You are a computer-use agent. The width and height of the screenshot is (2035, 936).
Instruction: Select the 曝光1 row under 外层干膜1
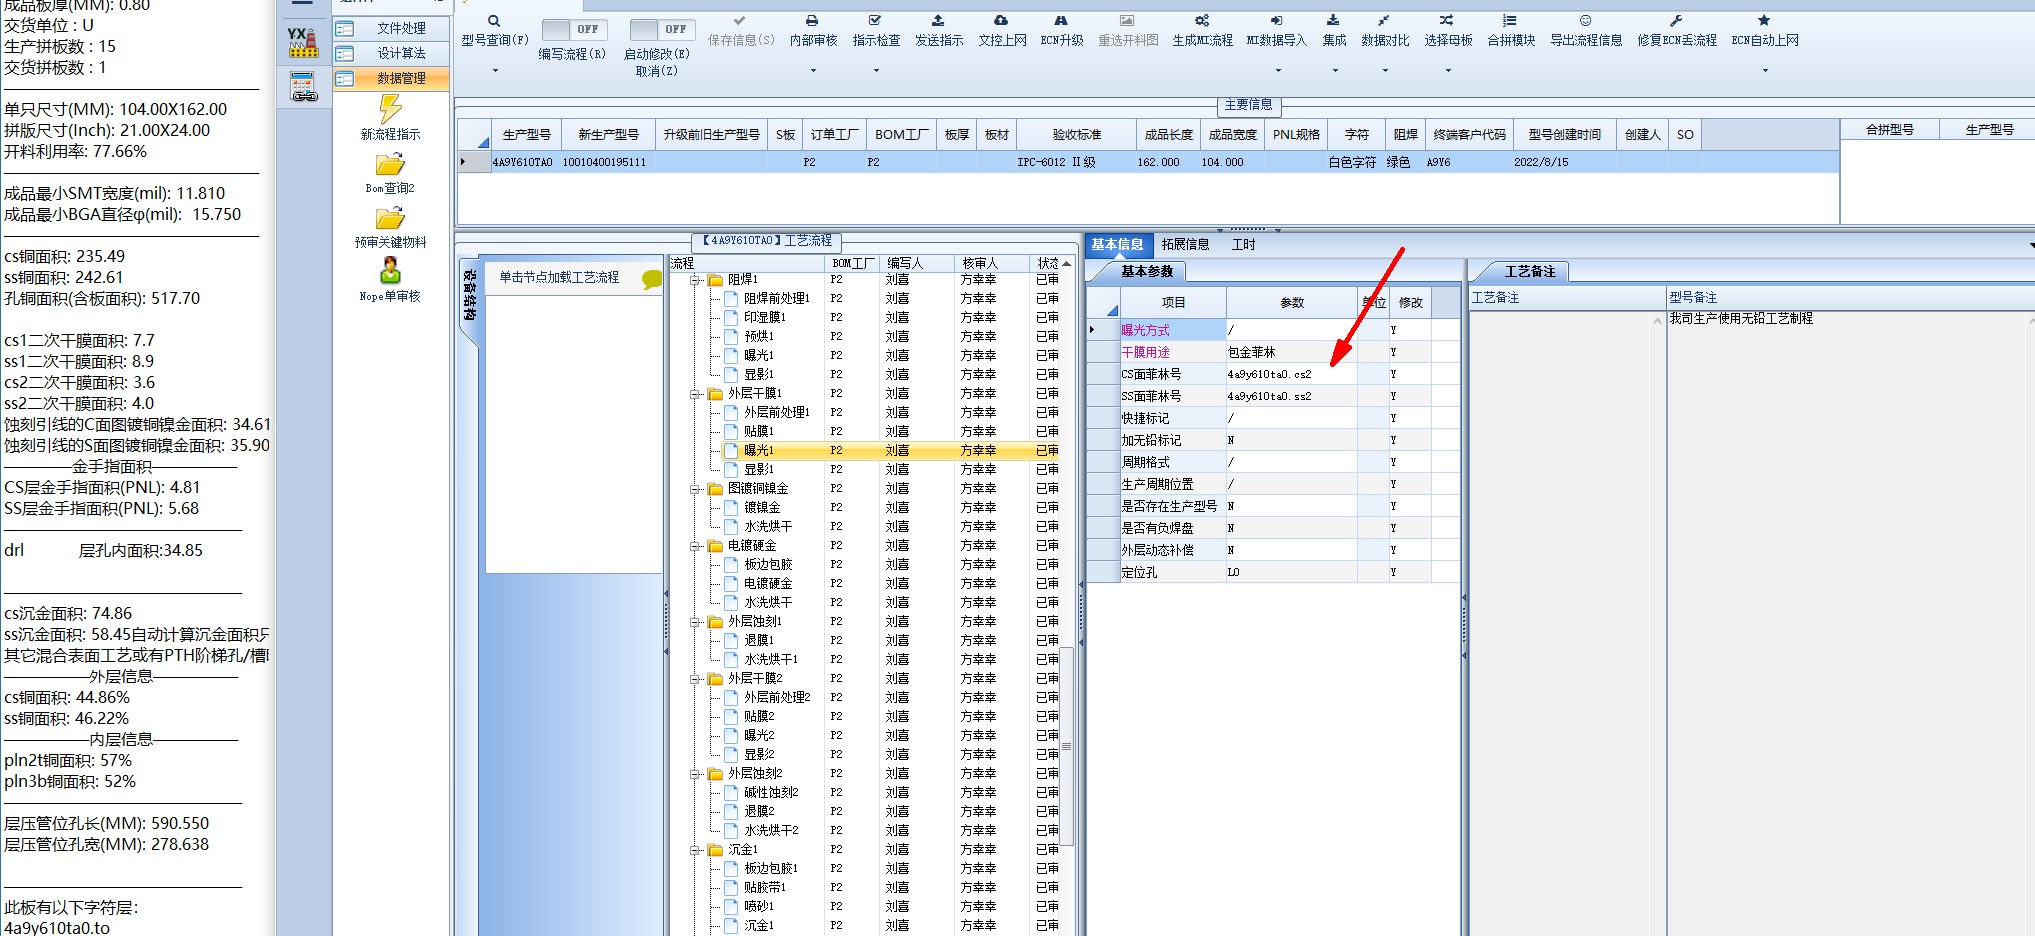pos(866,451)
